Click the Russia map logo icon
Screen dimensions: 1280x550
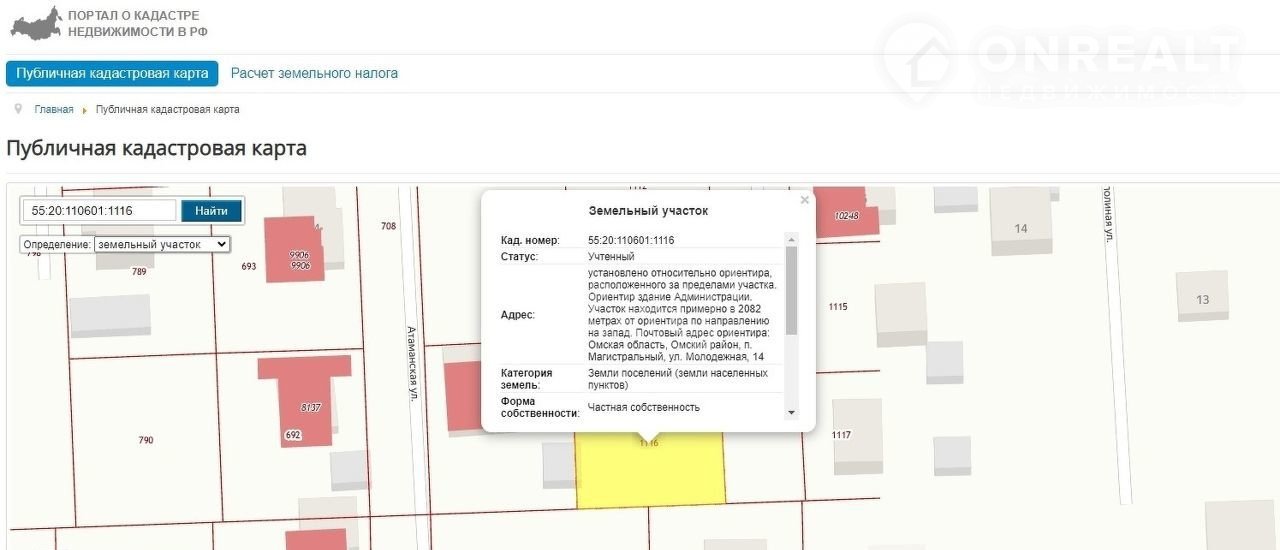[35, 23]
